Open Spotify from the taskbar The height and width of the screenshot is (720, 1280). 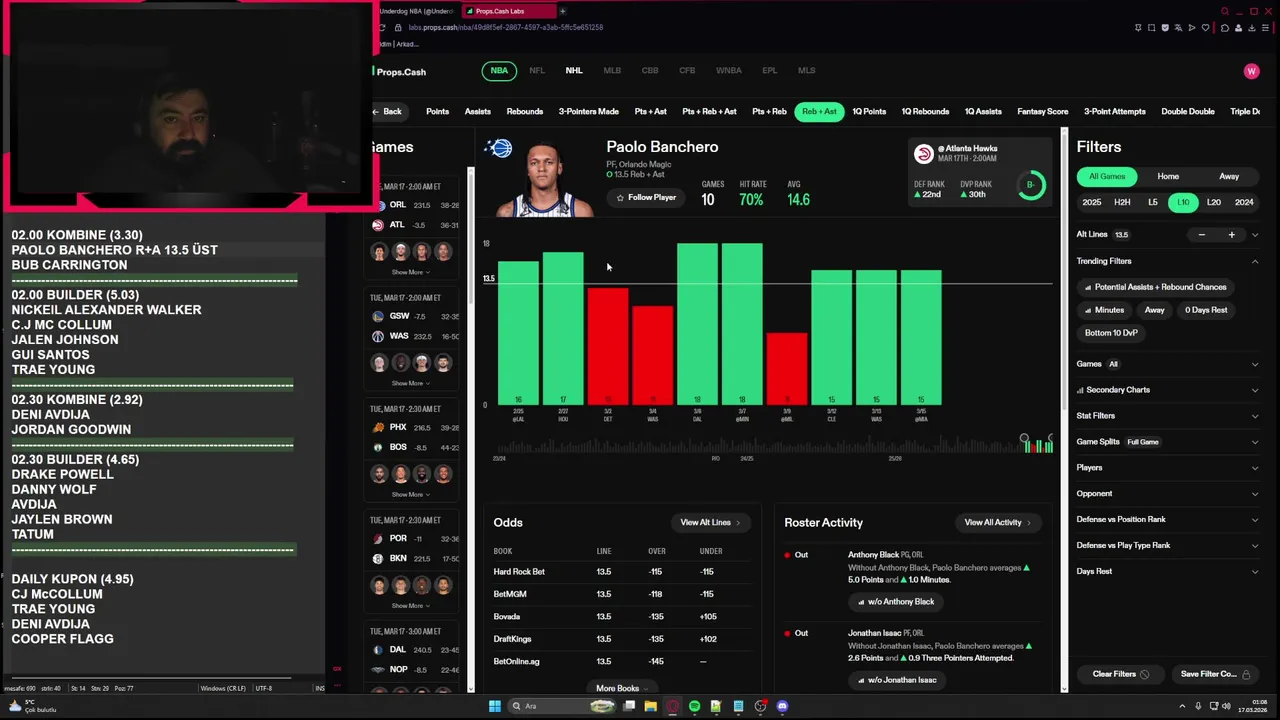click(x=694, y=706)
